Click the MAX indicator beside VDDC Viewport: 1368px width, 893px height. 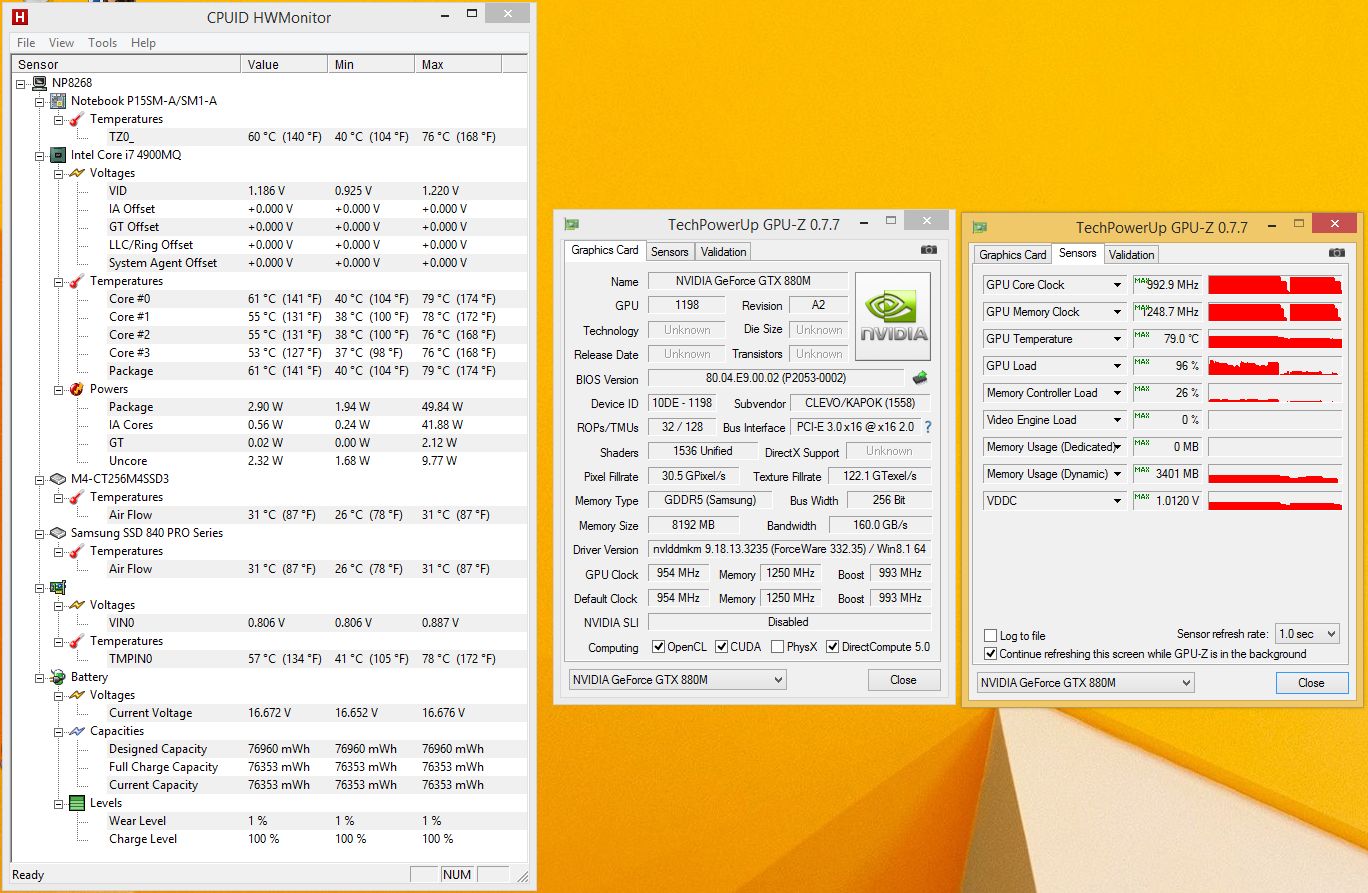click(1141, 497)
